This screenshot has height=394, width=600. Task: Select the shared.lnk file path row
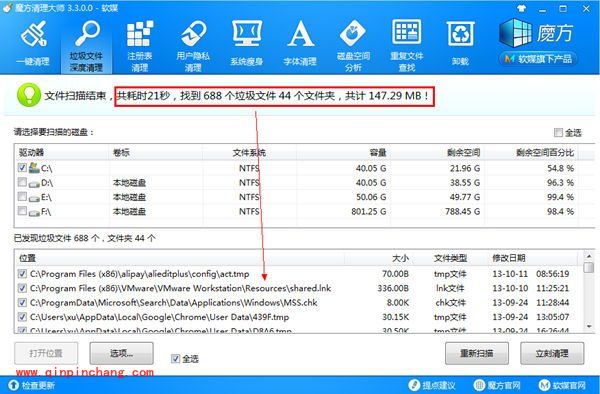[181, 288]
